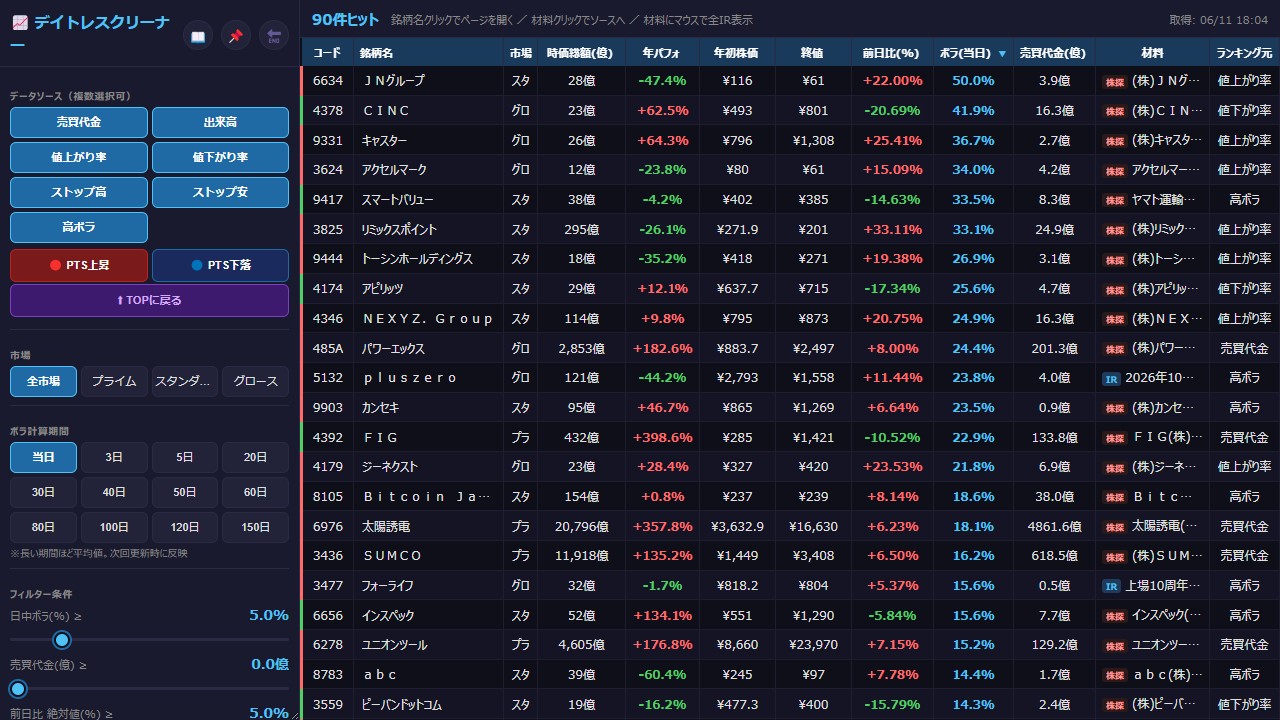The image size is (1280, 720).
Task: Click the 株探 badge in JNグループ row
Action: (1114, 81)
